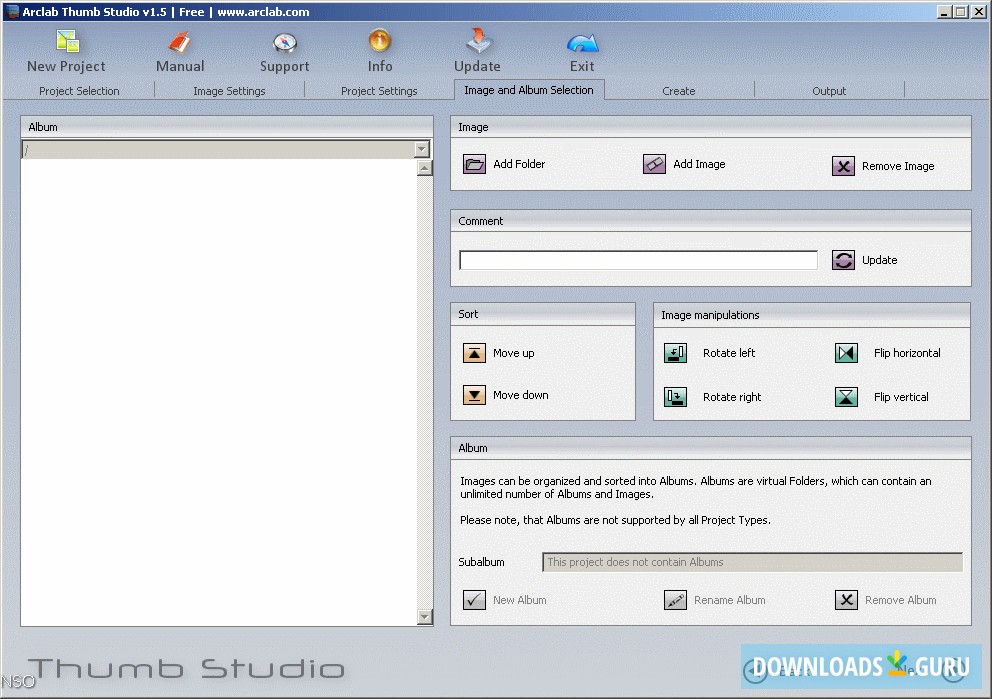Expand the Album path dropdown
Image resolution: width=992 pixels, height=699 pixels.
pos(422,149)
